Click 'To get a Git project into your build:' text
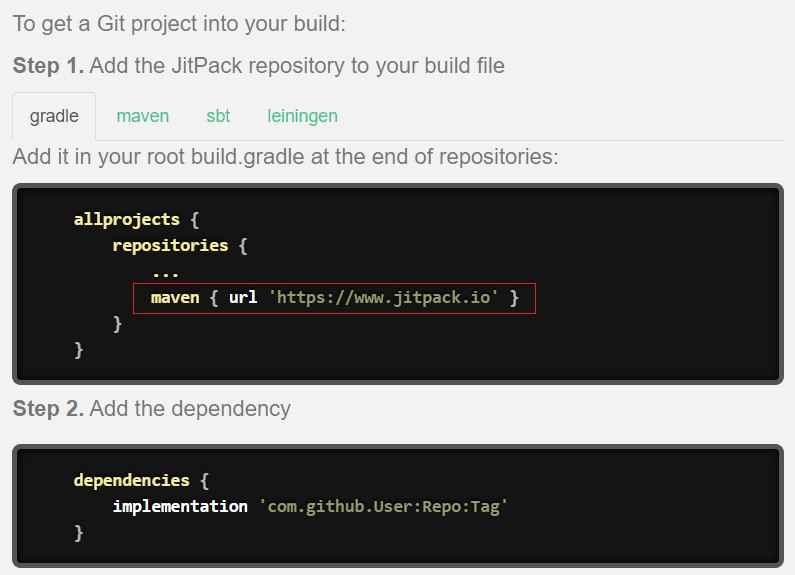This screenshot has width=795, height=575. (179, 24)
